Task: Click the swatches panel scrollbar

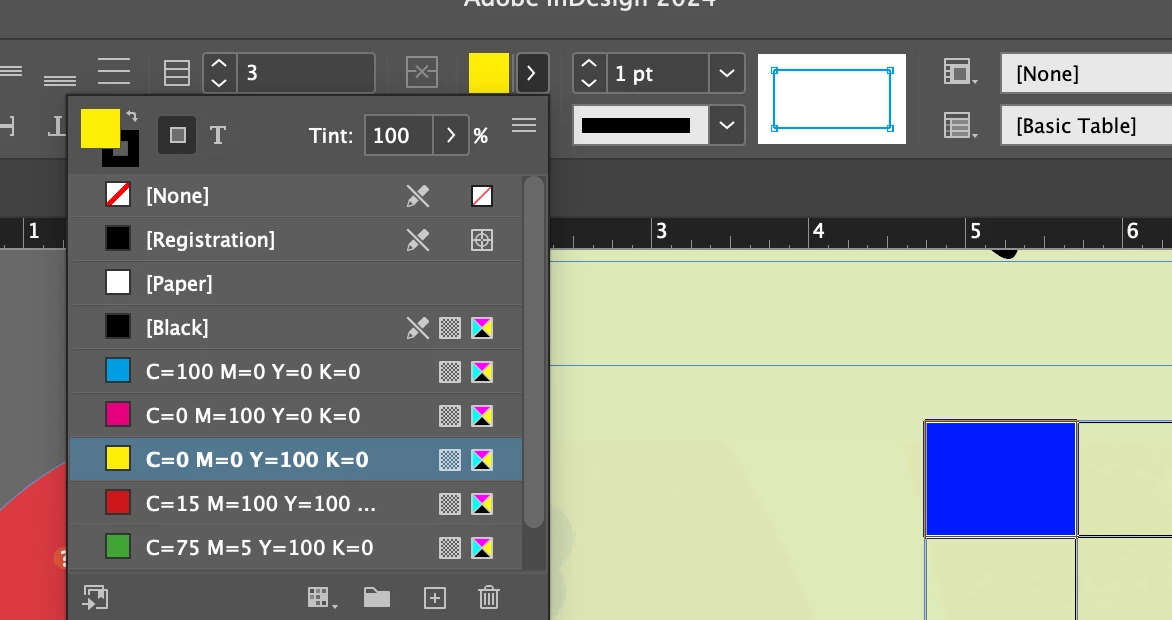Action: (x=534, y=352)
